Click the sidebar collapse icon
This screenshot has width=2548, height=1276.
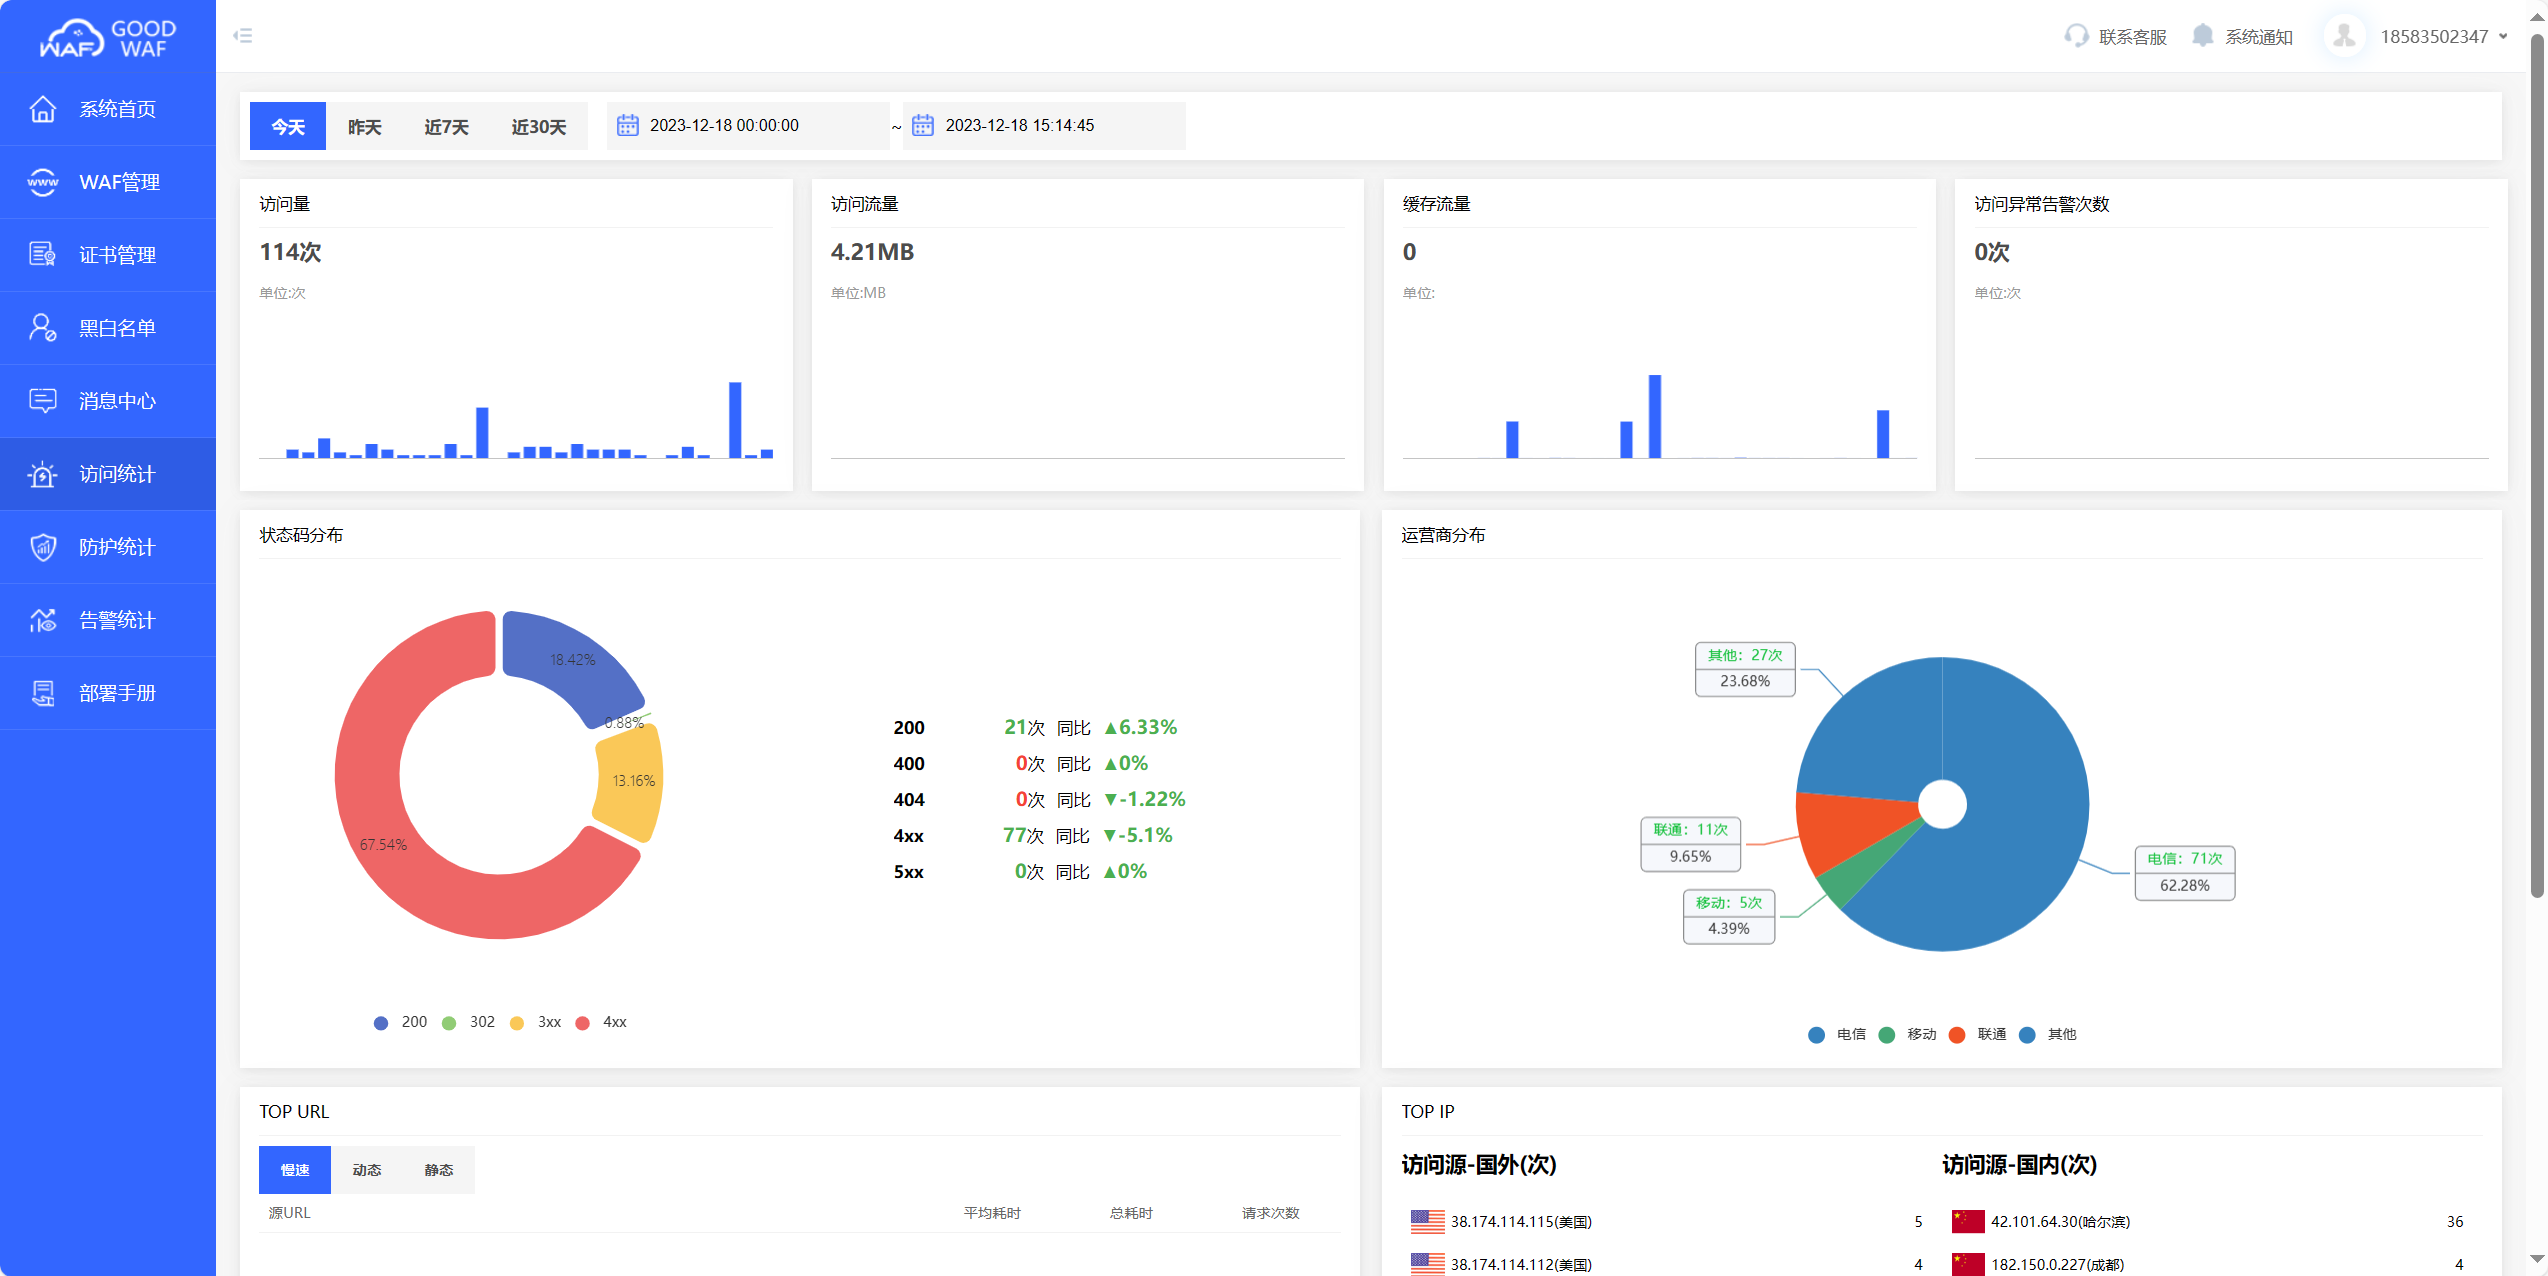pyautogui.click(x=243, y=36)
